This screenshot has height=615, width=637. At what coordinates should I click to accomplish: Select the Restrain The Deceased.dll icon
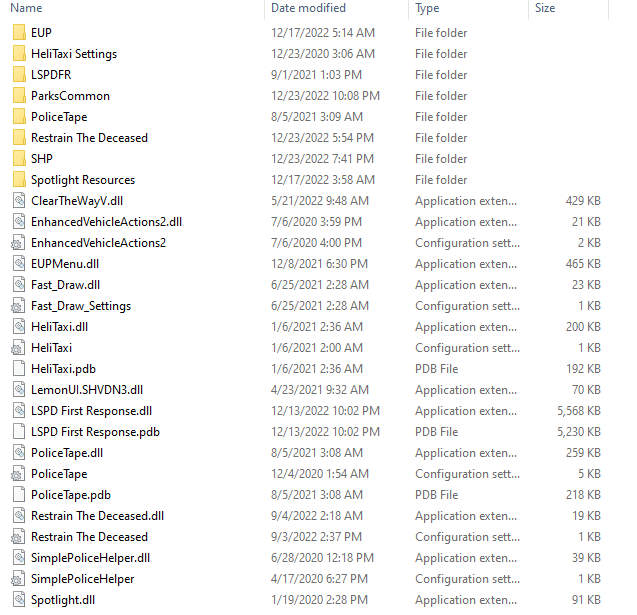click(19, 516)
